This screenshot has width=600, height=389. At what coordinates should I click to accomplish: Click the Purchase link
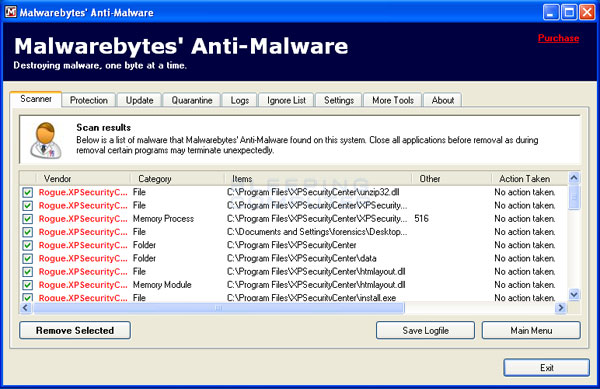point(558,38)
